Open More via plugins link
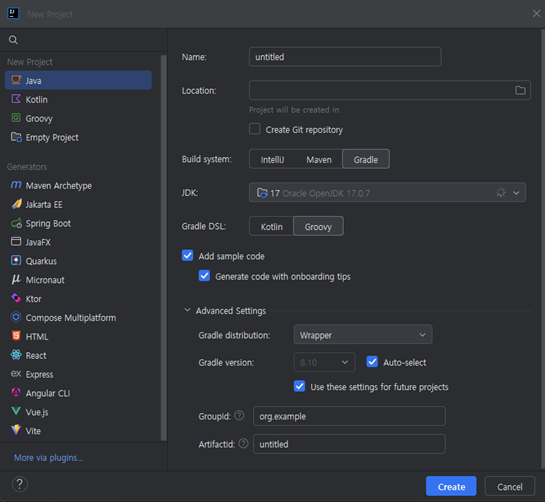545x502 pixels. pos(48,458)
